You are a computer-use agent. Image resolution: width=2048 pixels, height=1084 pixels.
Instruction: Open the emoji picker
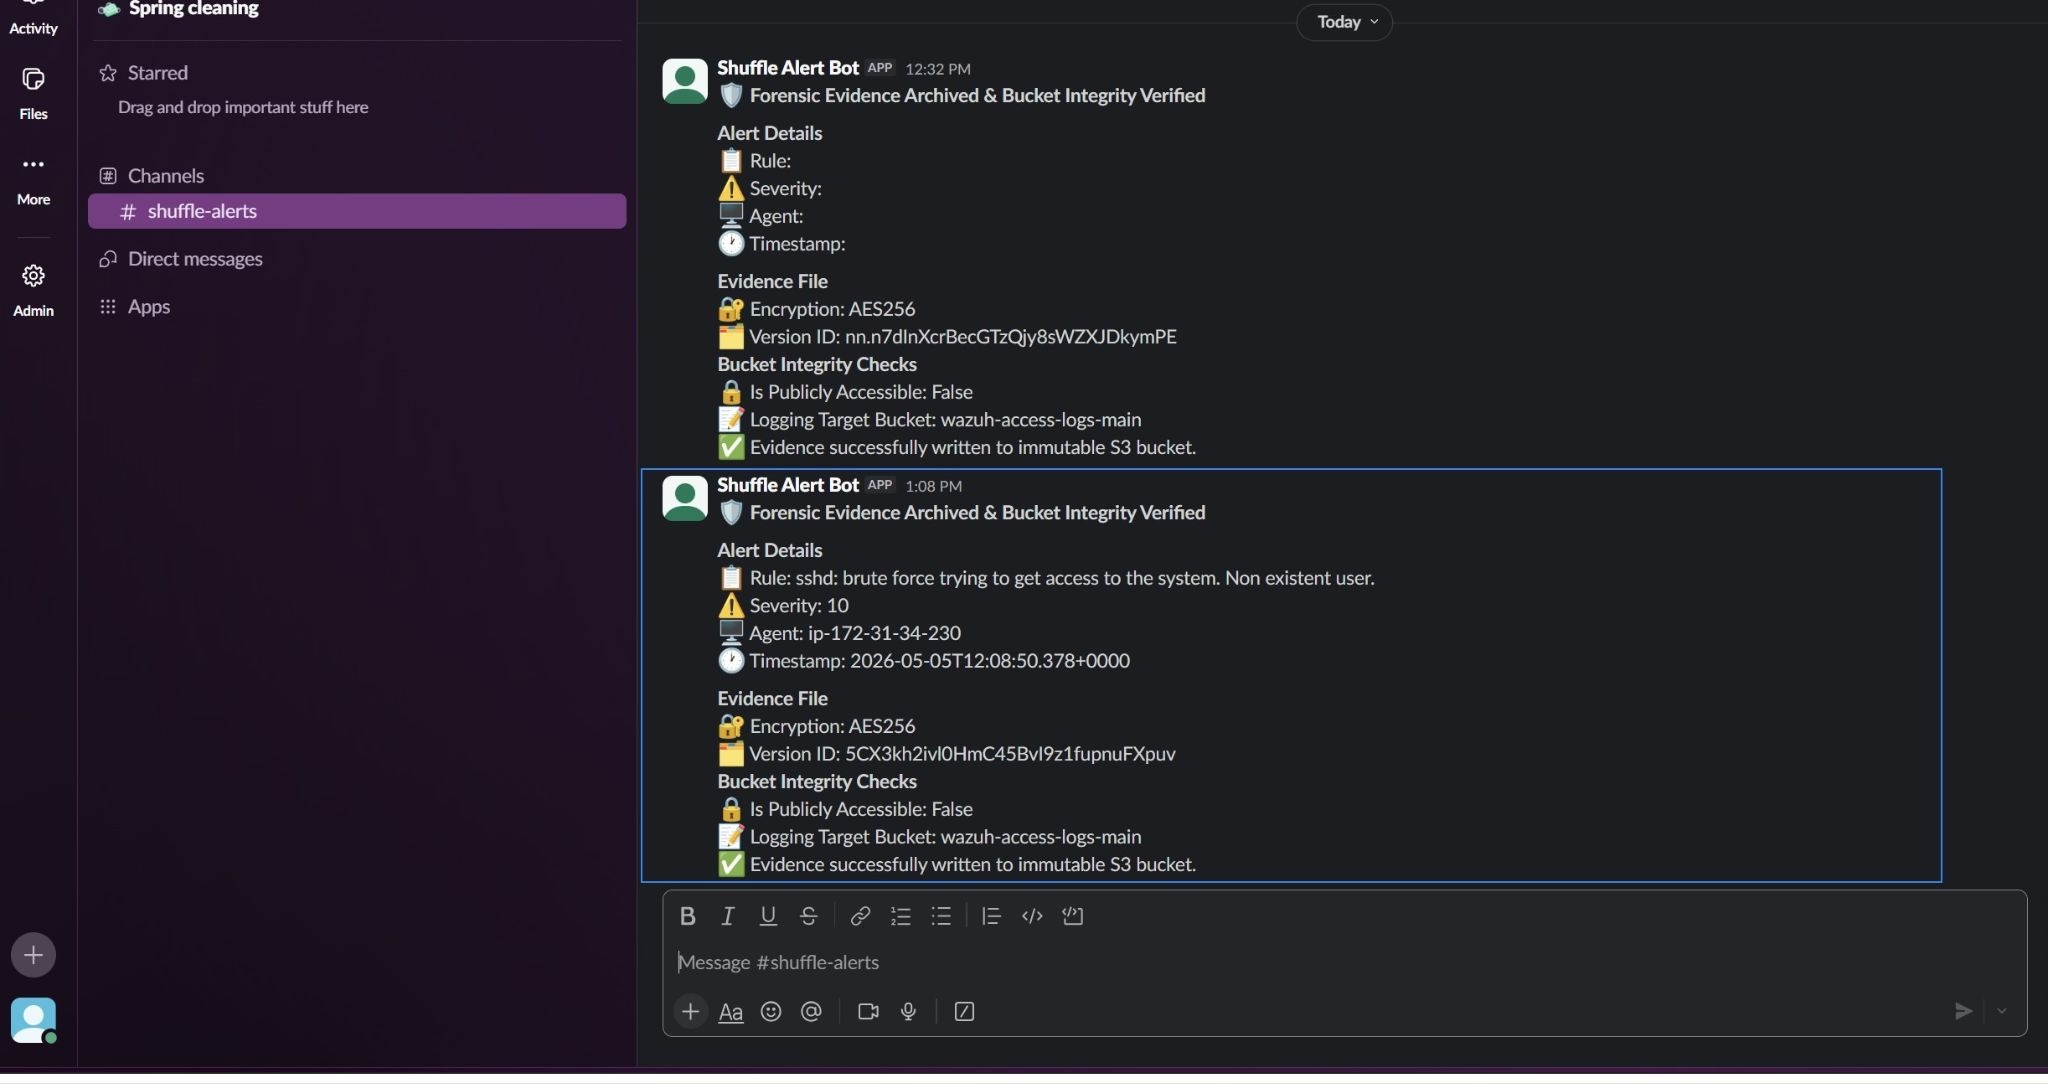click(771, 1012)
